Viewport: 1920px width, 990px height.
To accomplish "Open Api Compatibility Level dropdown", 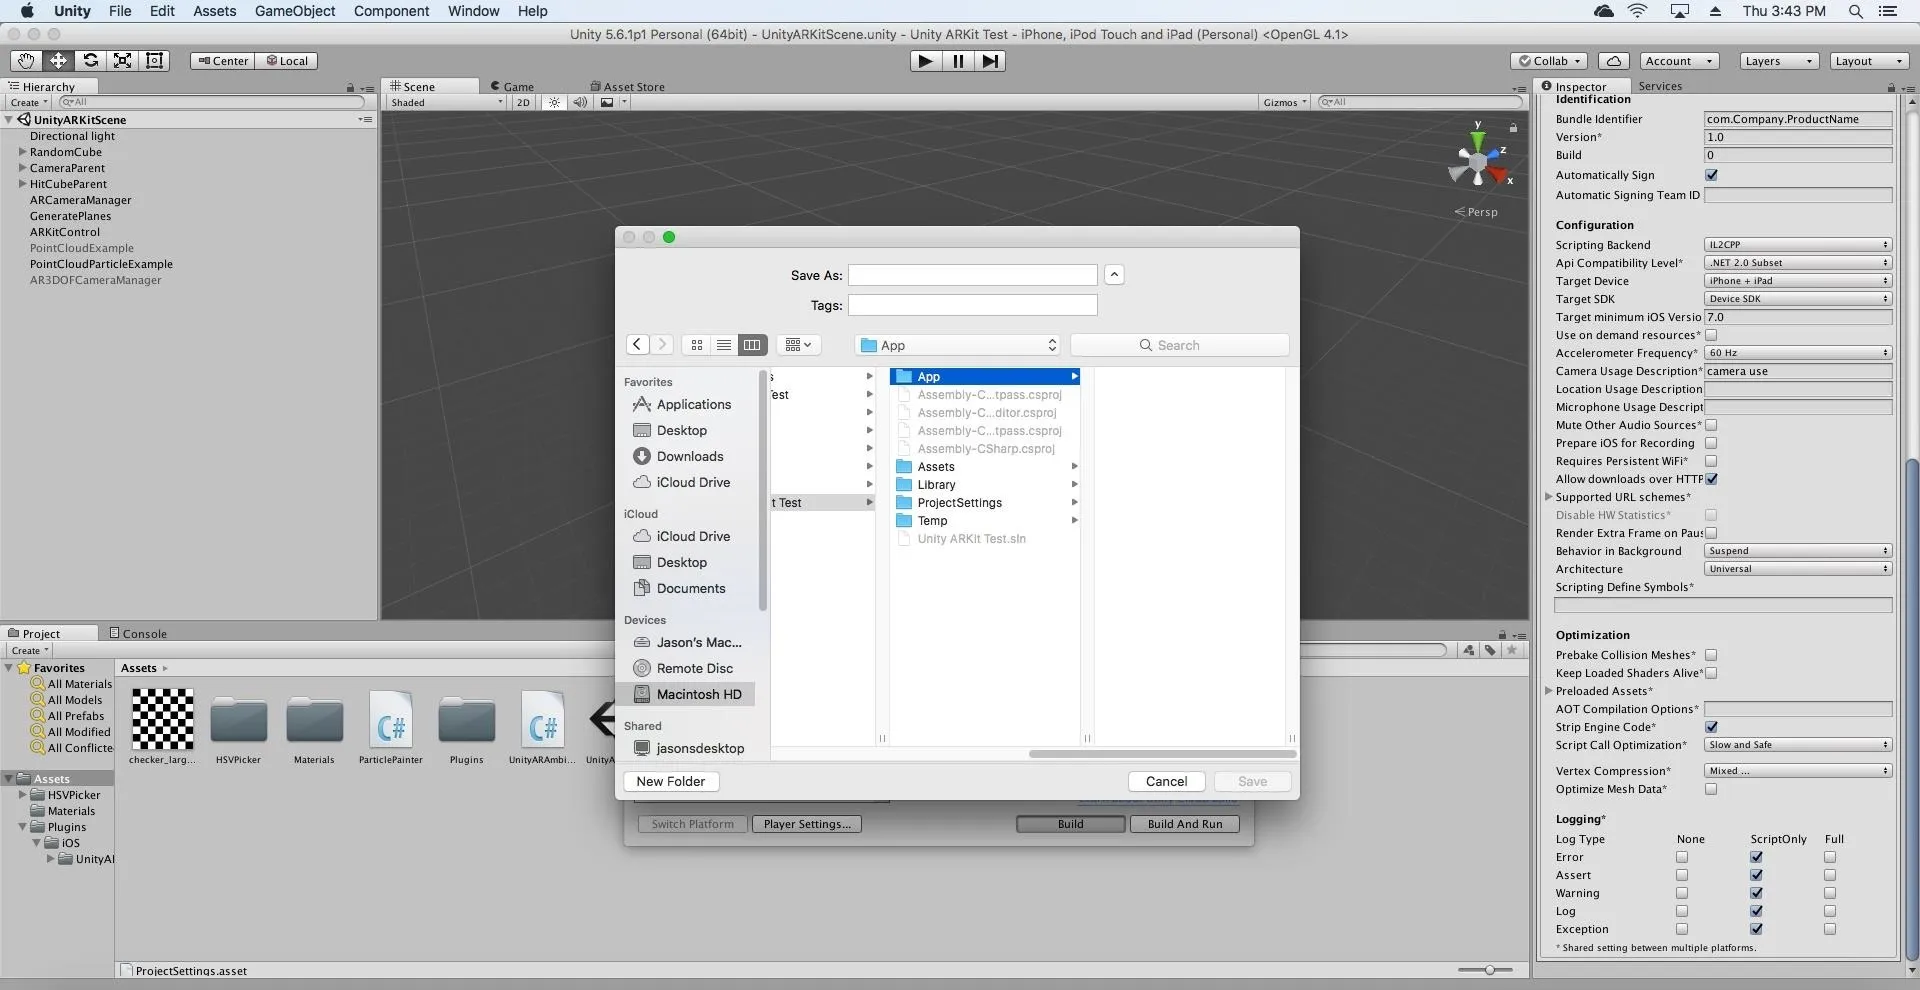I will 1798,263.
